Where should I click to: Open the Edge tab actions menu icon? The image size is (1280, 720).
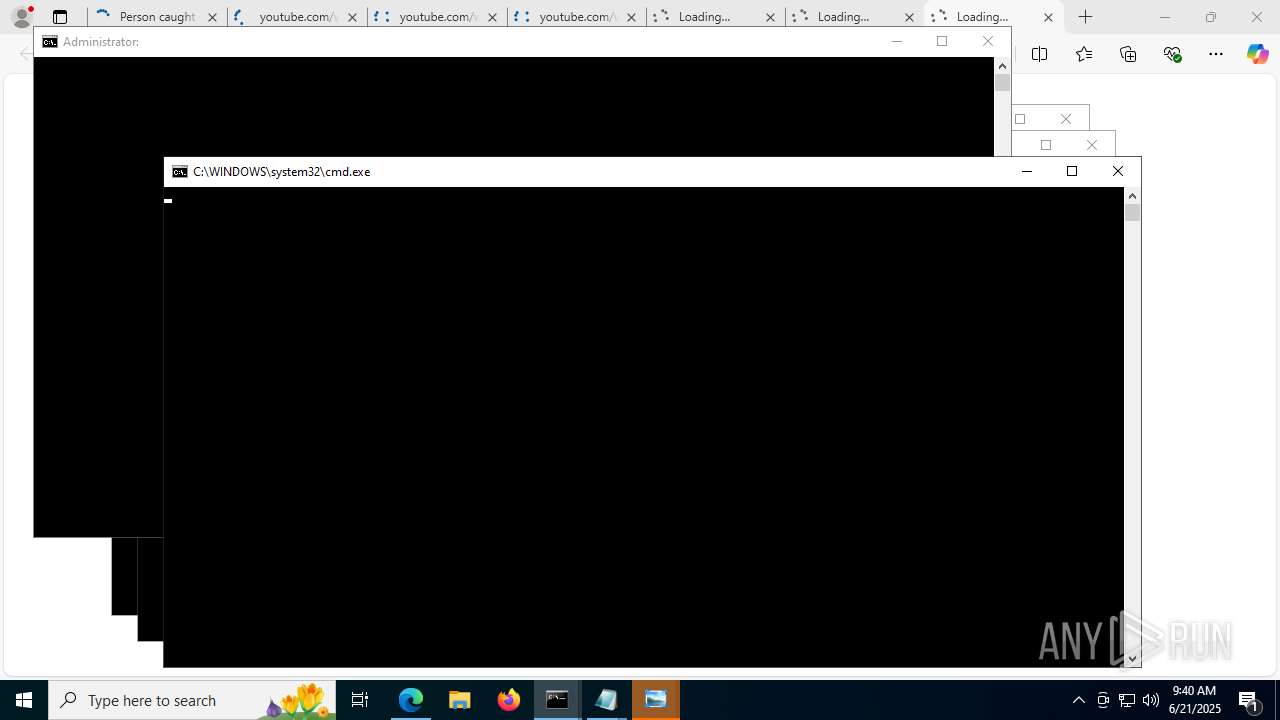[60, 17]
